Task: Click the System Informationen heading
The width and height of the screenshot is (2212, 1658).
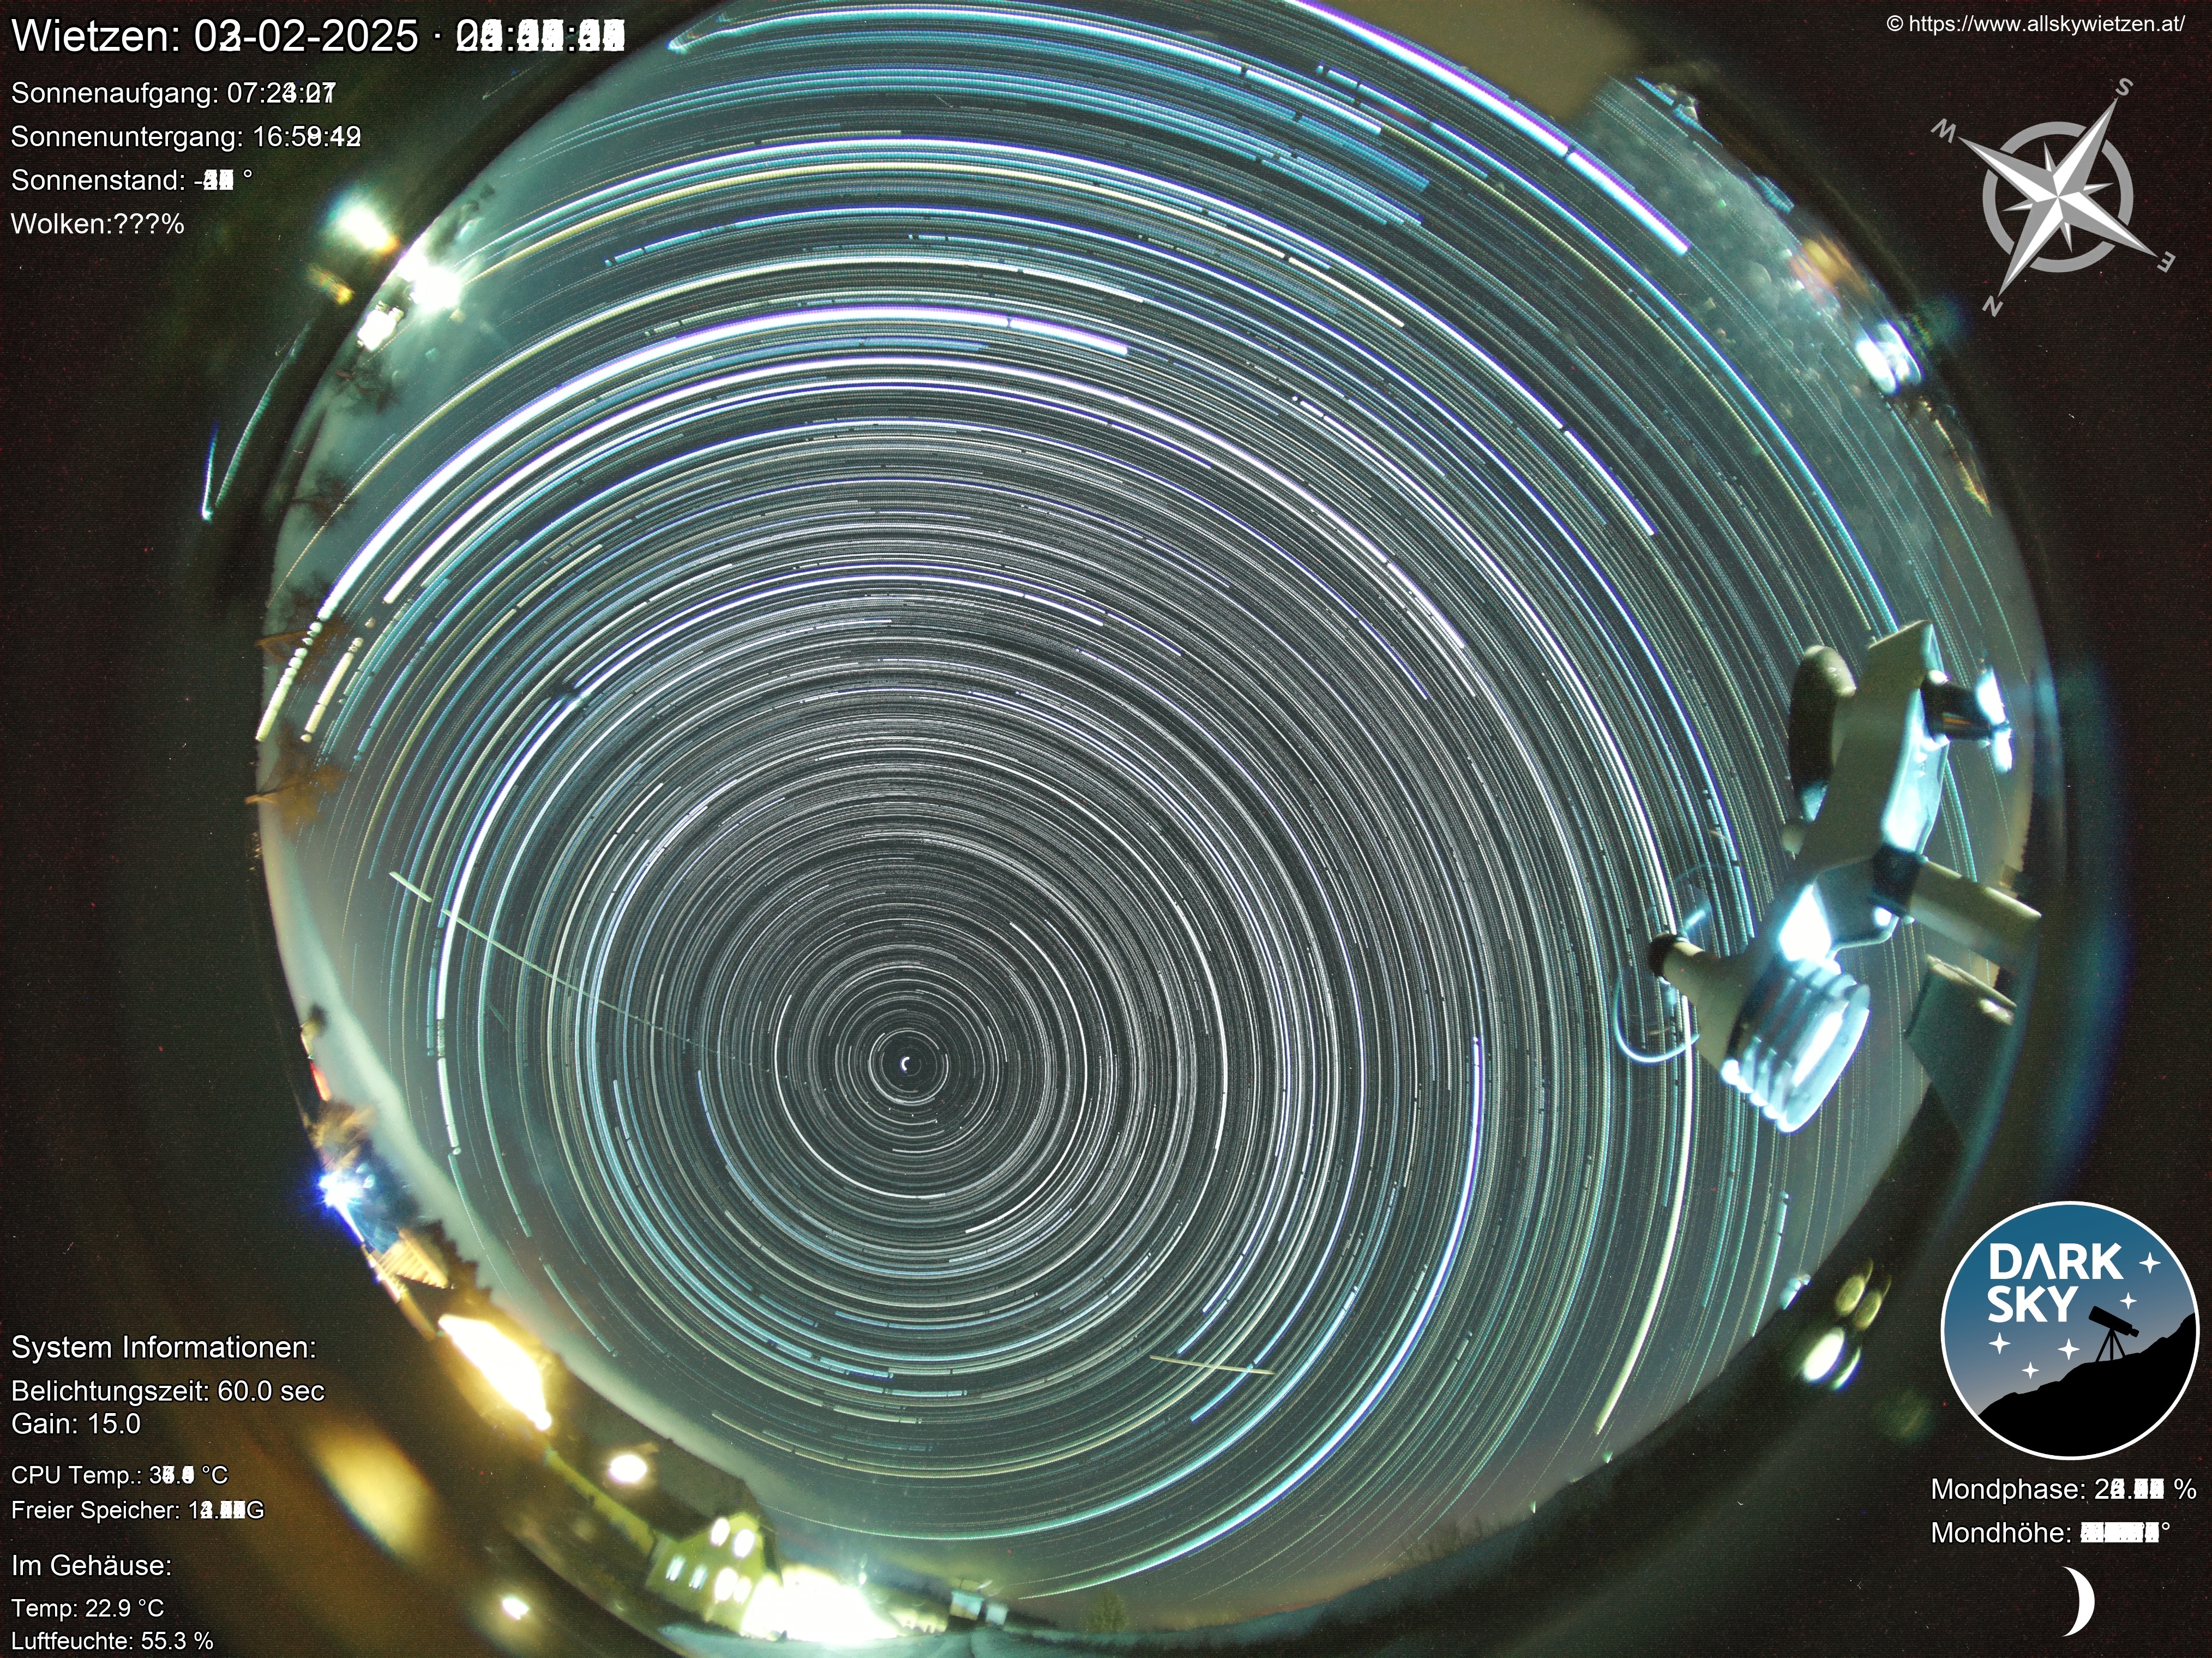Action: (x=163, y=1347)
